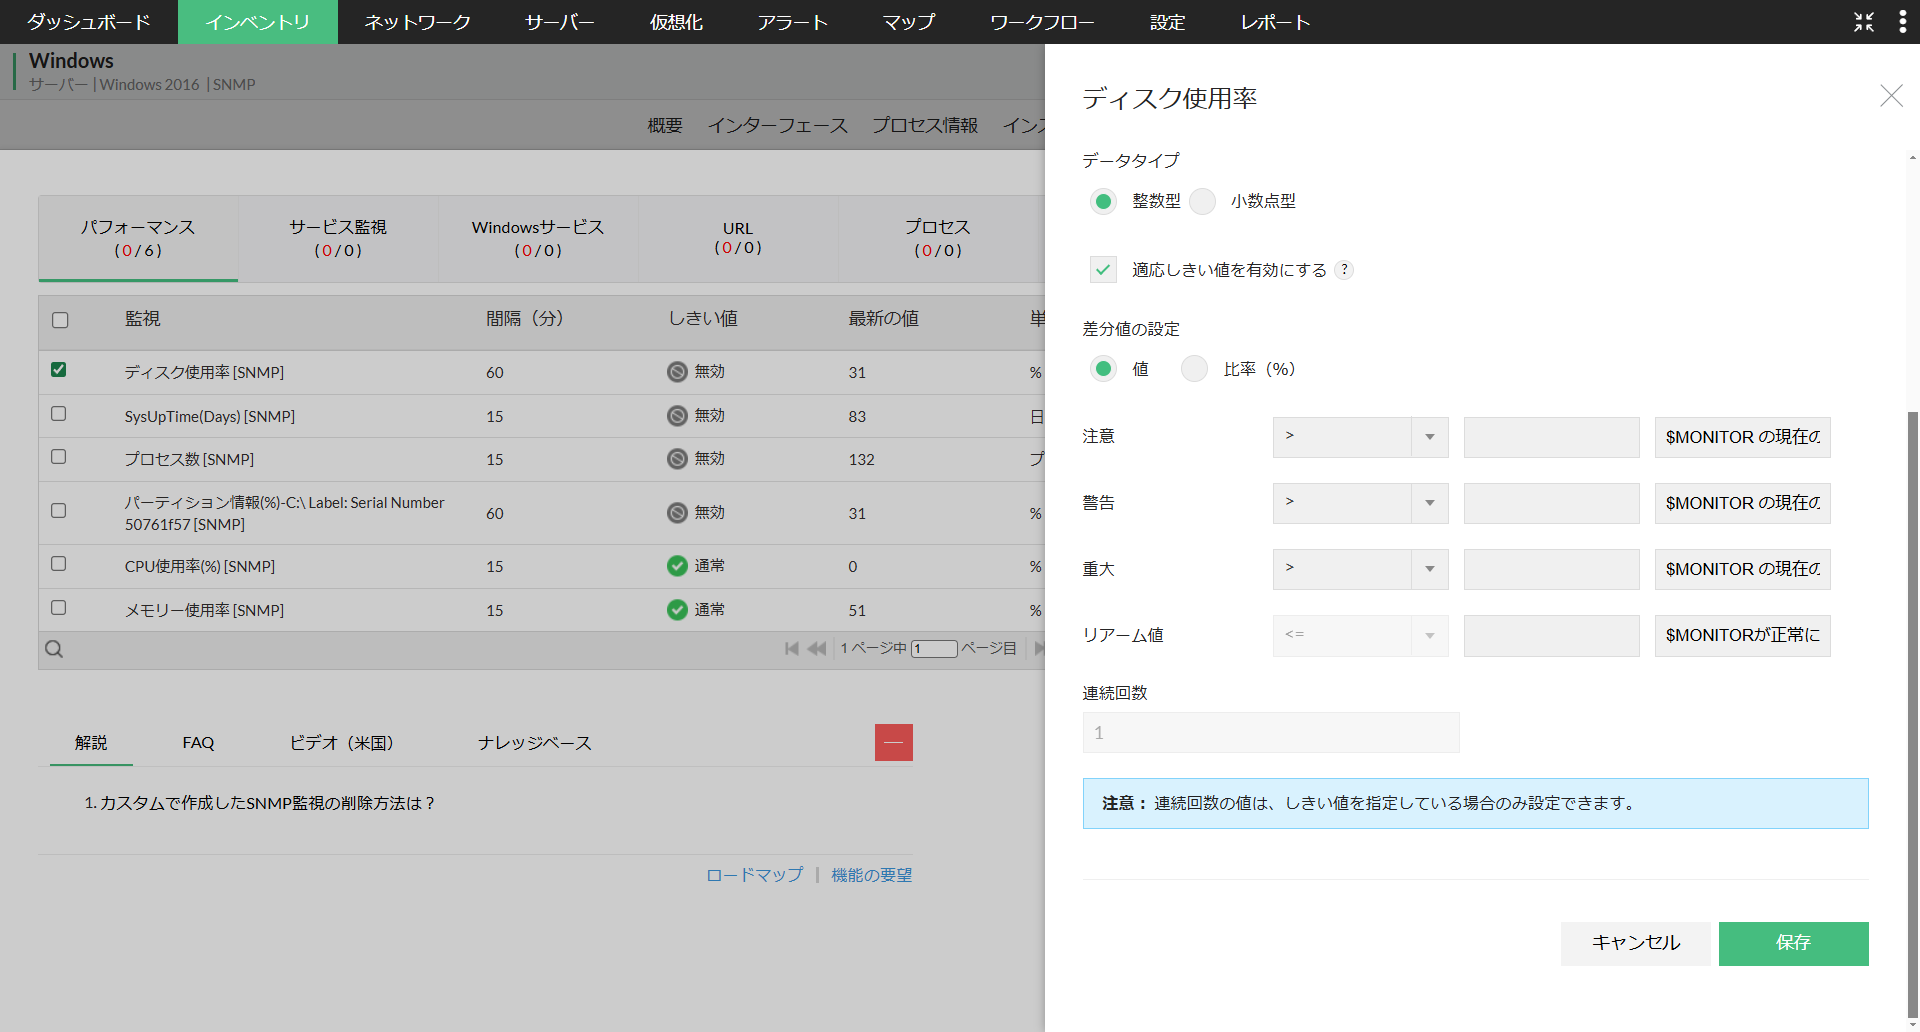Choose the 比率（％） radio option
This screenshot has height=1032, width=1920.
(x=1193, y=368)
